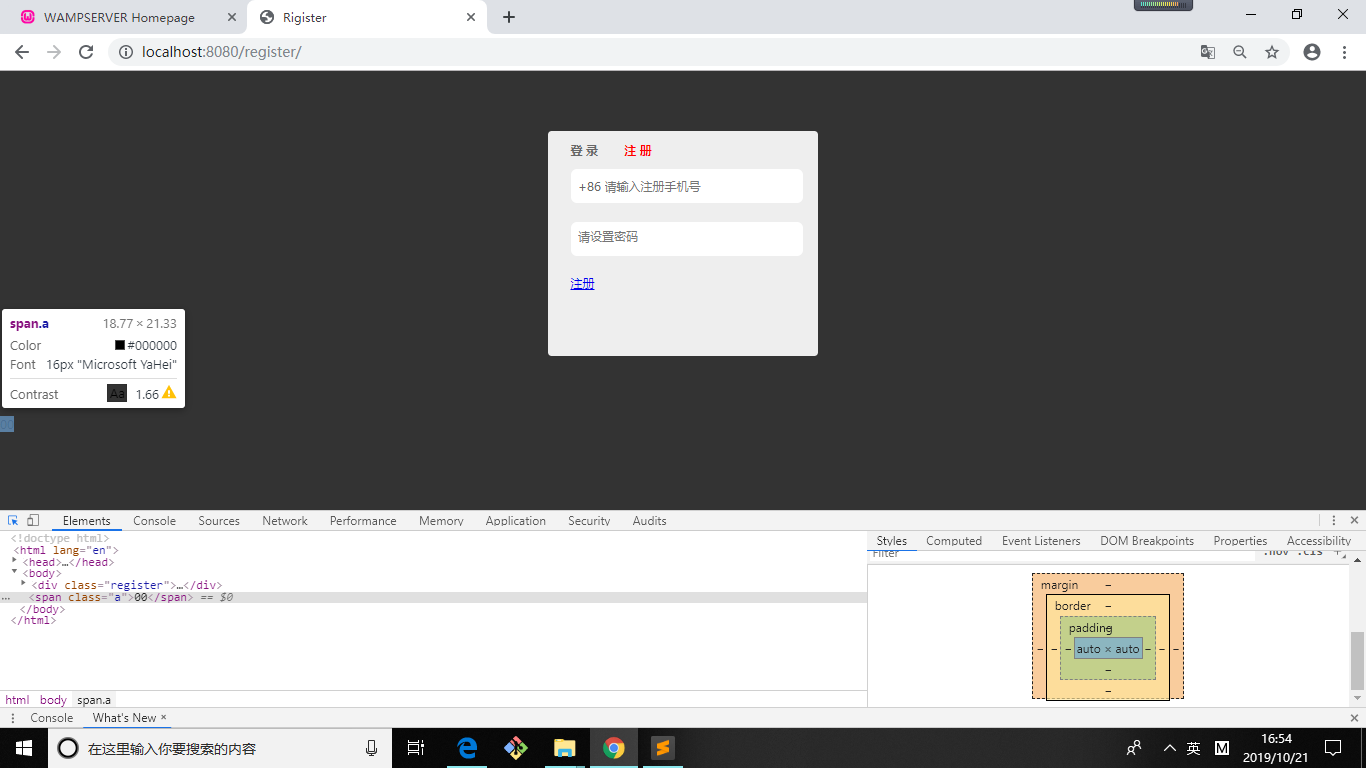
Task: Open DevTools customize three-dot menu
Action: 1334,520
